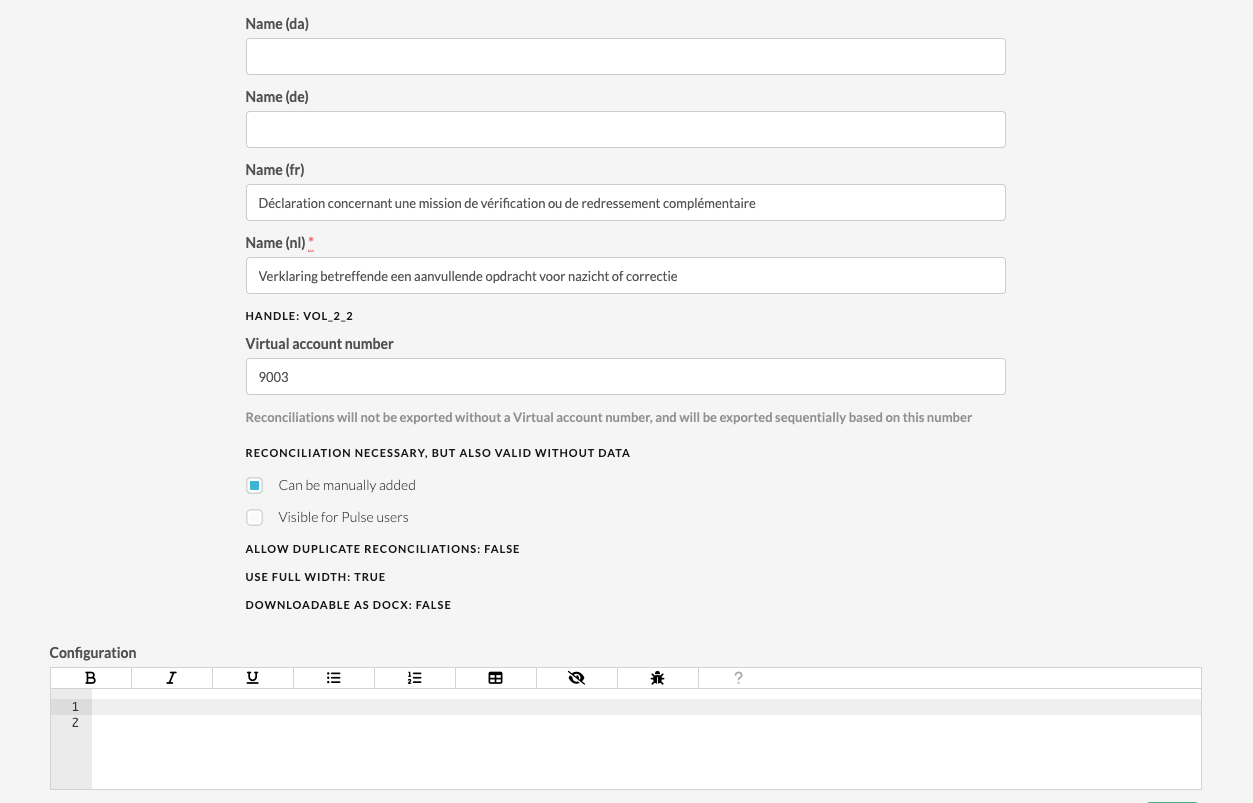Click line number 2 in the gutter
The image size is (1253, 803).
pos(75,723)
